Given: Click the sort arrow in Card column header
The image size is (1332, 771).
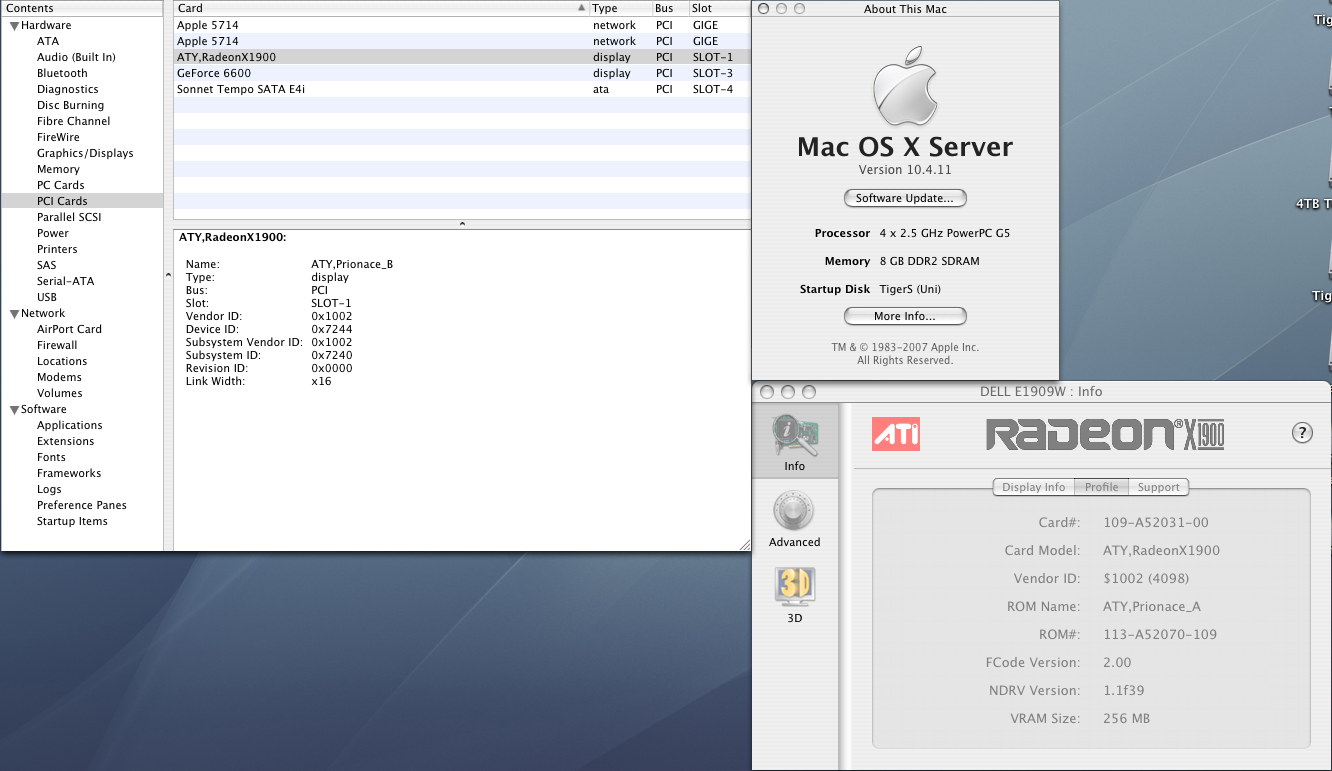Looking at the screenshot, I should (x=582, y=8).
